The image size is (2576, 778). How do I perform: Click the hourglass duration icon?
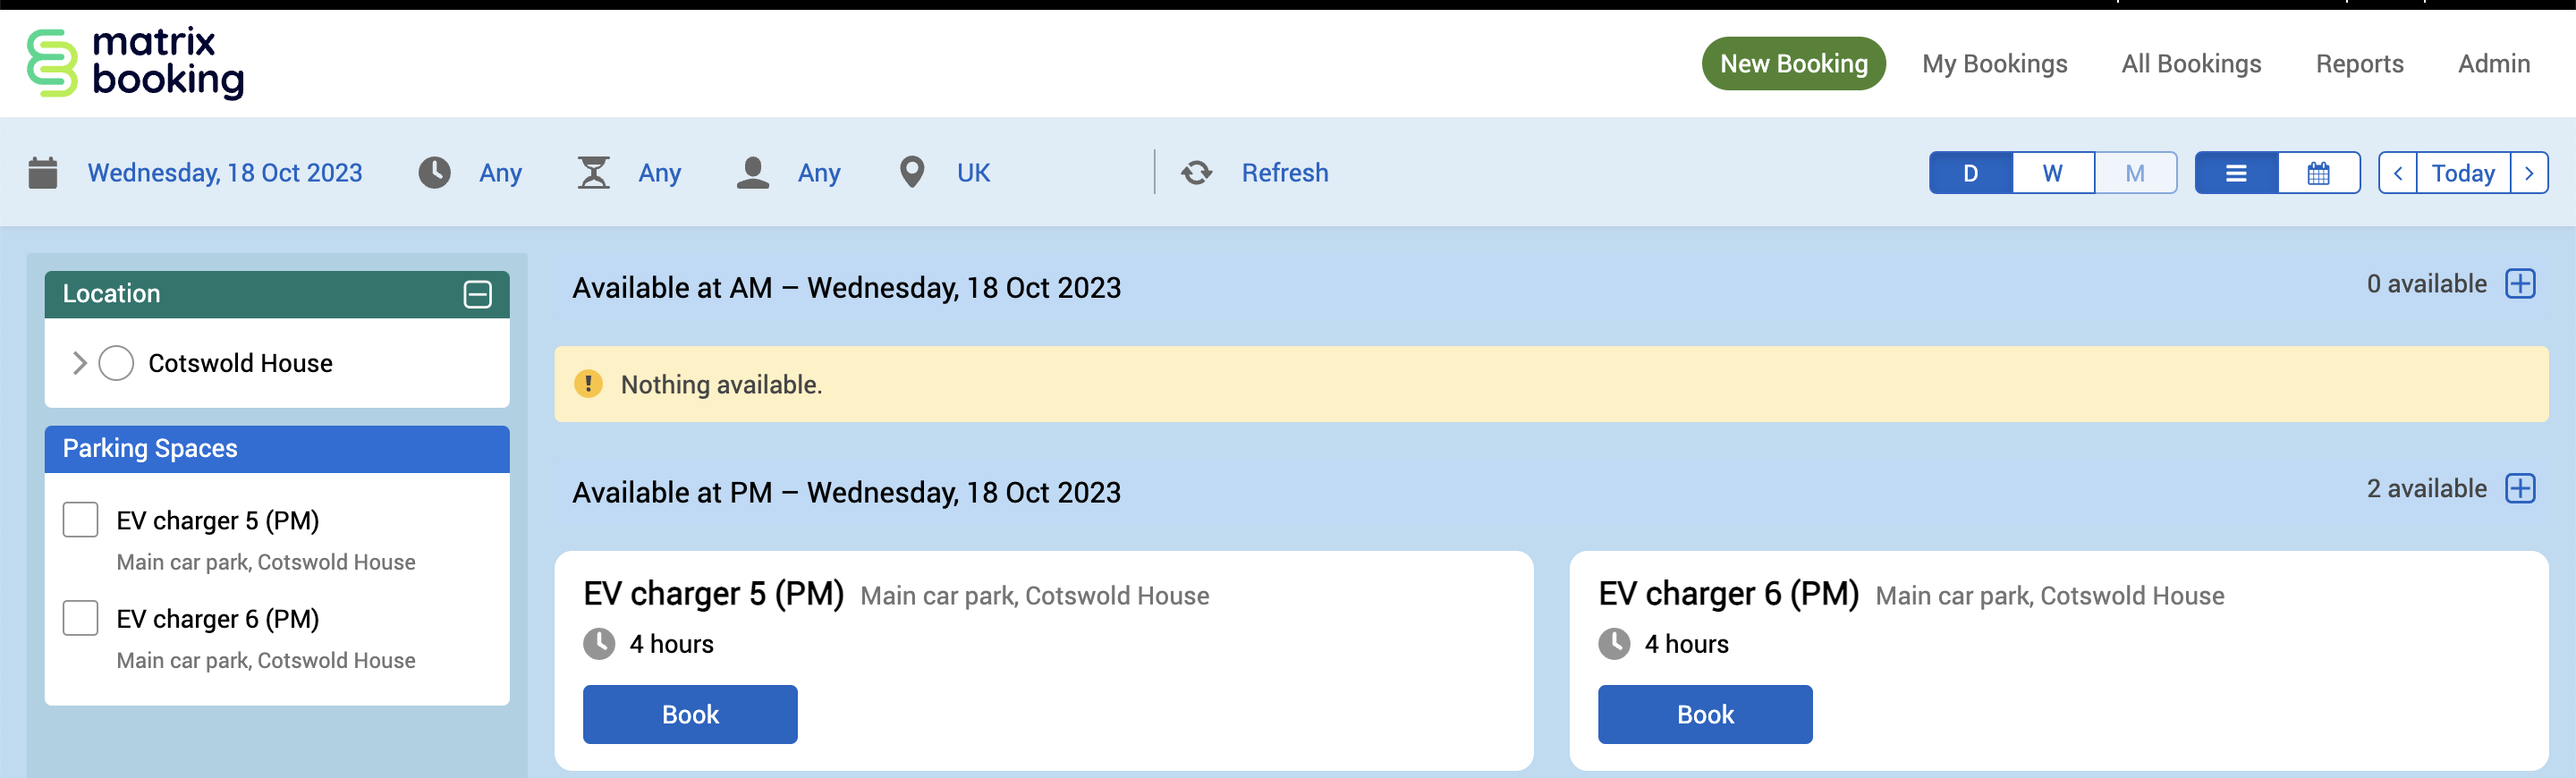593,173
